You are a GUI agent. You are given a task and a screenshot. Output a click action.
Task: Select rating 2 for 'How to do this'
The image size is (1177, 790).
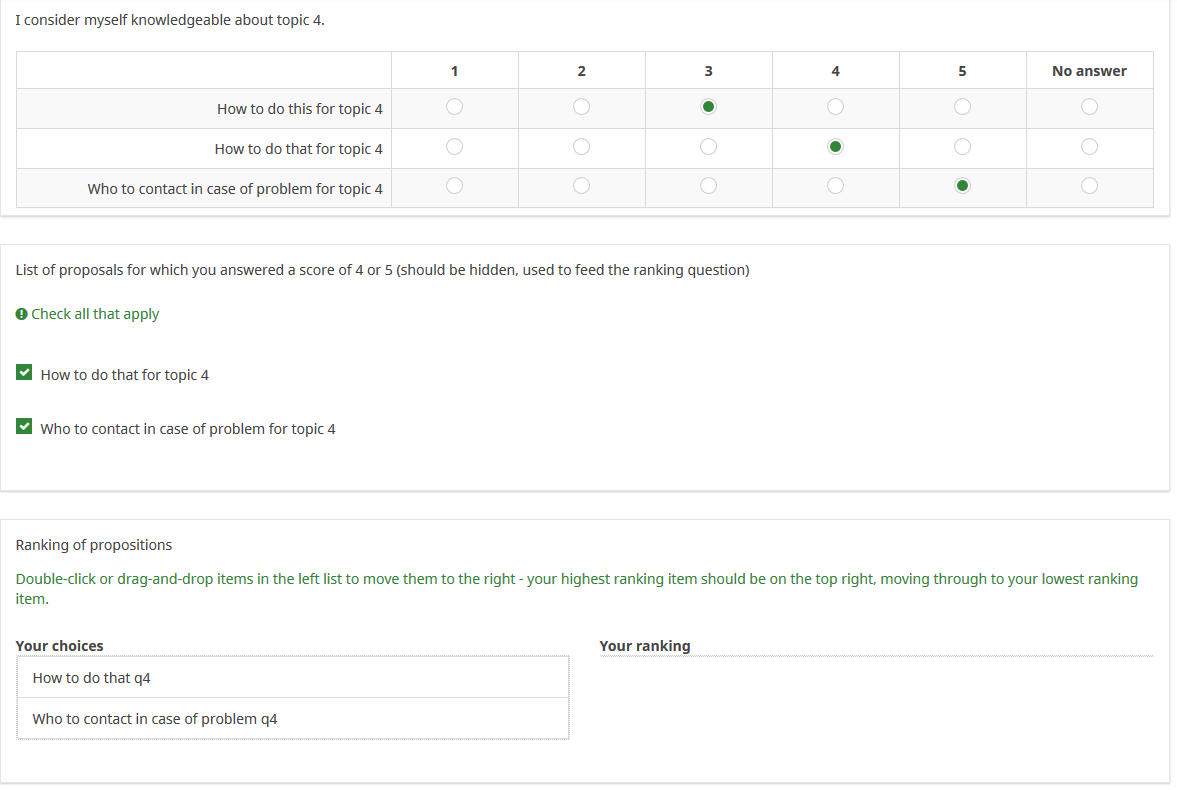[581, 107]
